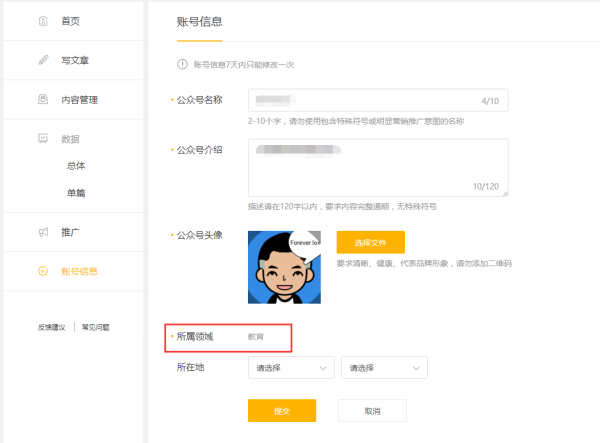Open the 总体 data submenu

76,166
